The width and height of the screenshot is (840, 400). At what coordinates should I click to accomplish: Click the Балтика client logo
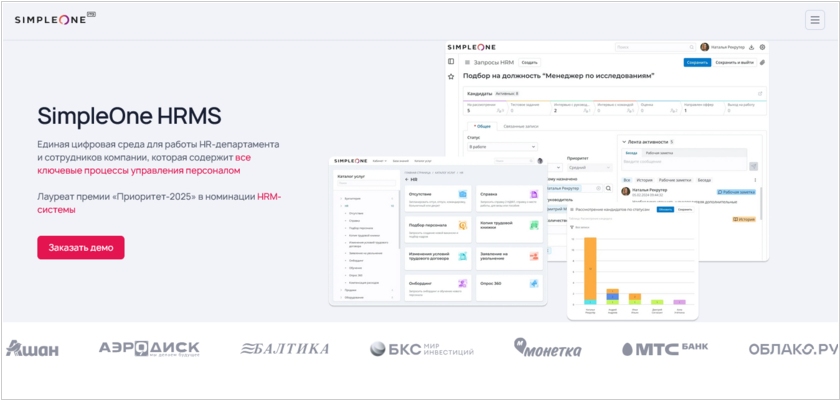284,349
